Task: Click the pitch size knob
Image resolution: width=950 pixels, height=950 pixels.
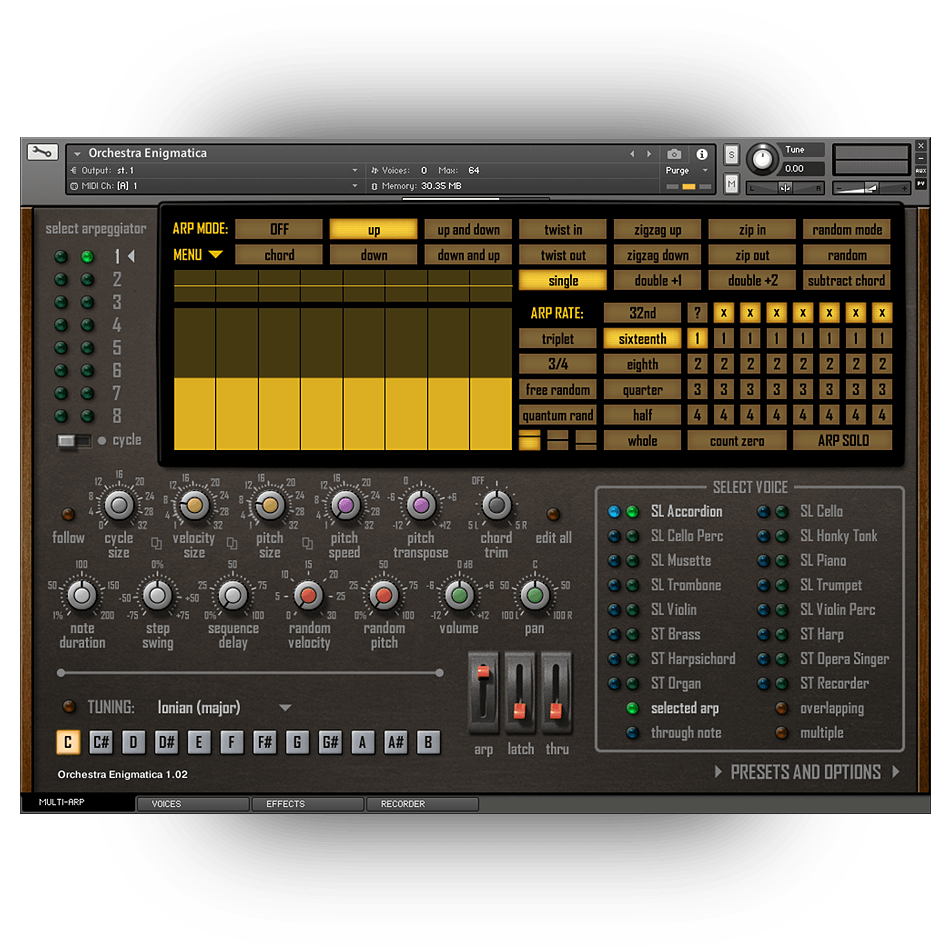Action: [x=270, y=505]
